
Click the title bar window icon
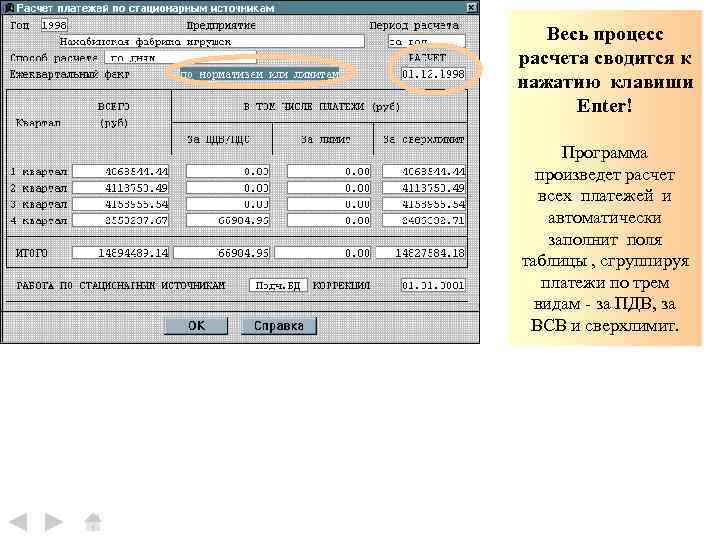(x=9, y=8)
